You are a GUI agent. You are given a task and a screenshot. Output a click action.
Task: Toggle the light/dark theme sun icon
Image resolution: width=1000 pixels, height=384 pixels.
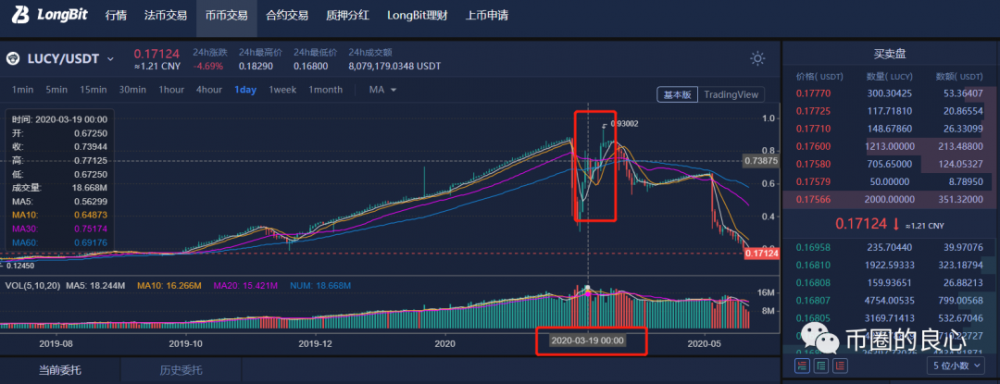click(757, 59)
